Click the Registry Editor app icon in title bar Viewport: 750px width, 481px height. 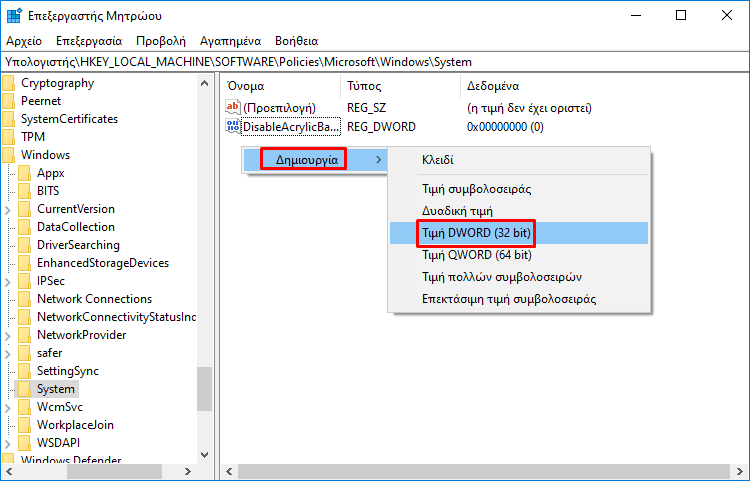[14, 16]
